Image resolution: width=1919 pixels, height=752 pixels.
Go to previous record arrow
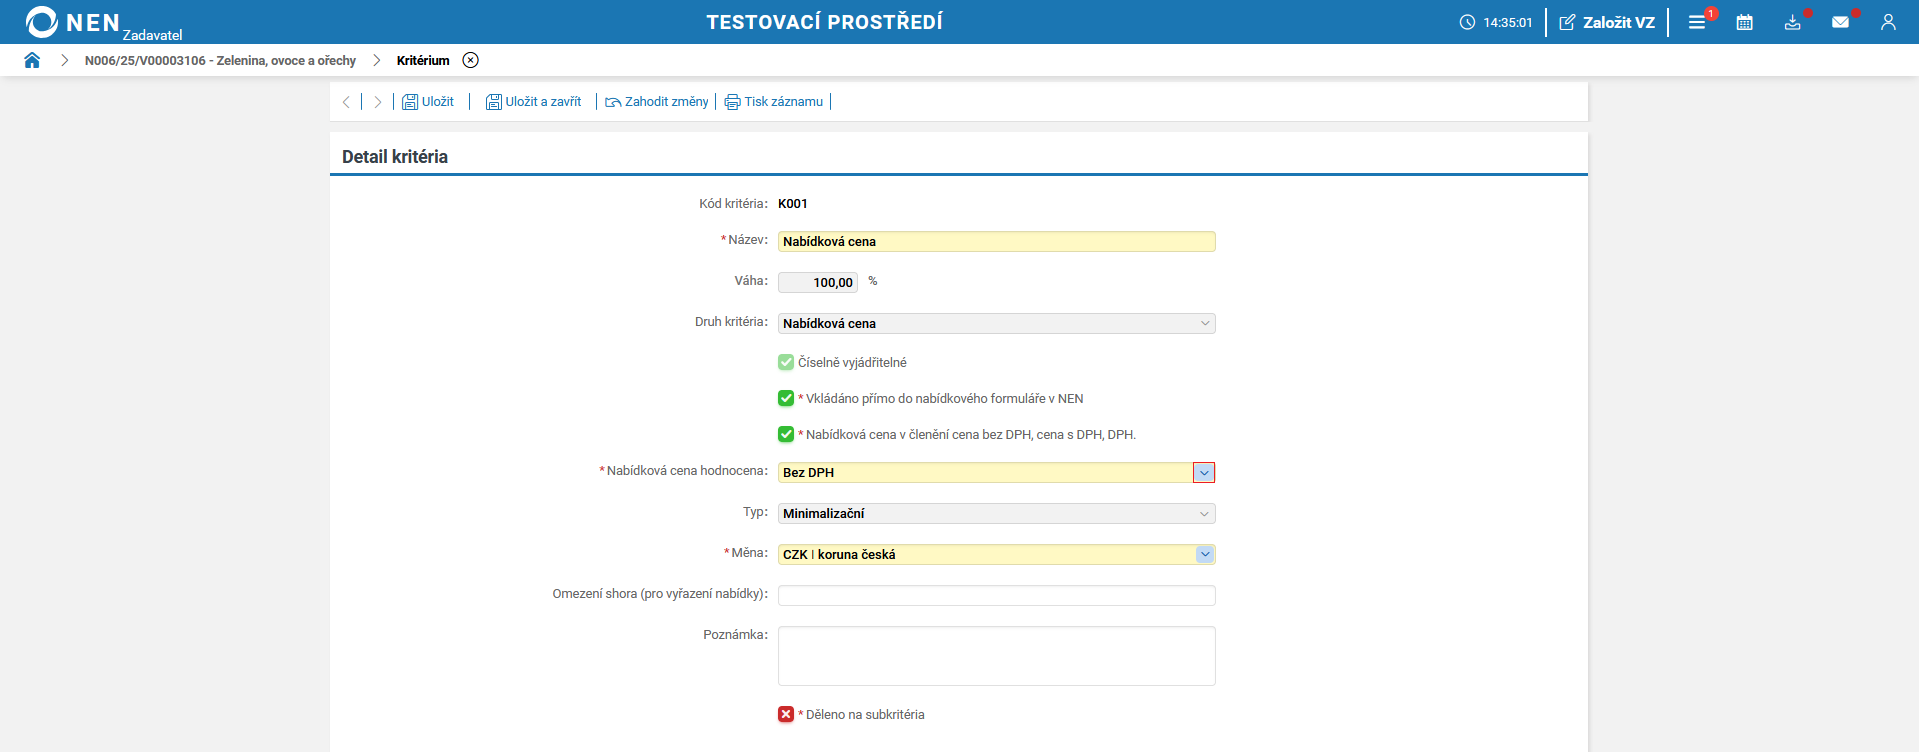[346, 102]
